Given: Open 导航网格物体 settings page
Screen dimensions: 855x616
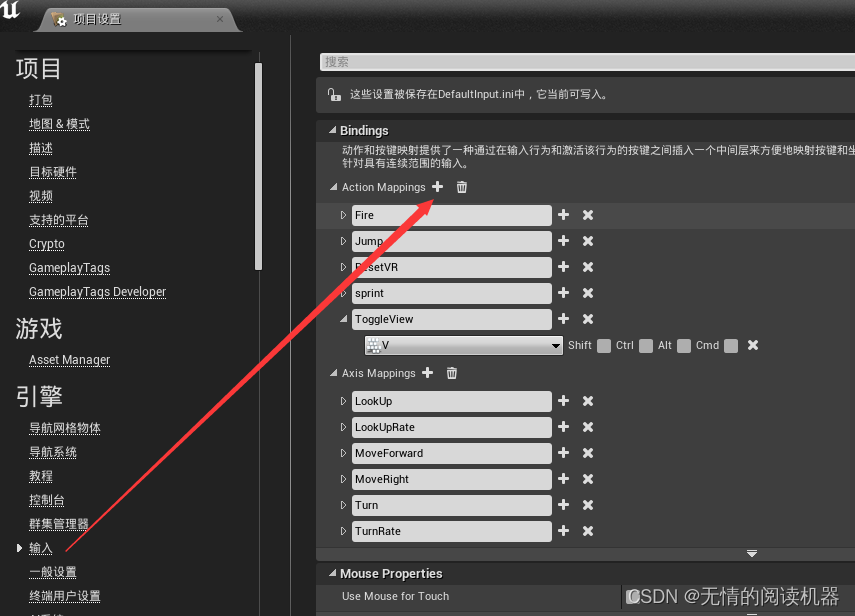Looking at the screenshot, I should click(x=65, y=428).
